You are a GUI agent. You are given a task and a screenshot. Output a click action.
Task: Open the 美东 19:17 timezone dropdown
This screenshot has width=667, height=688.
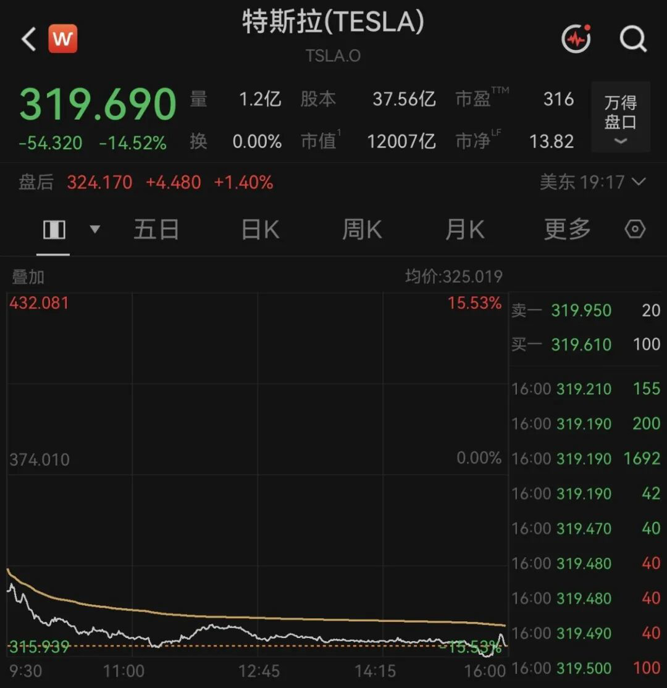pyautogui.click(x=592, y=182)
